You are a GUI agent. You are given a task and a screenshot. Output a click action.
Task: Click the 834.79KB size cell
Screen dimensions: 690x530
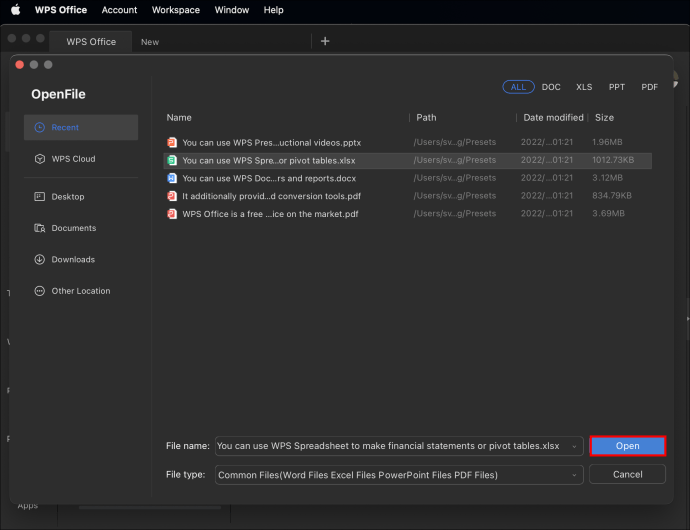(612, 195)
